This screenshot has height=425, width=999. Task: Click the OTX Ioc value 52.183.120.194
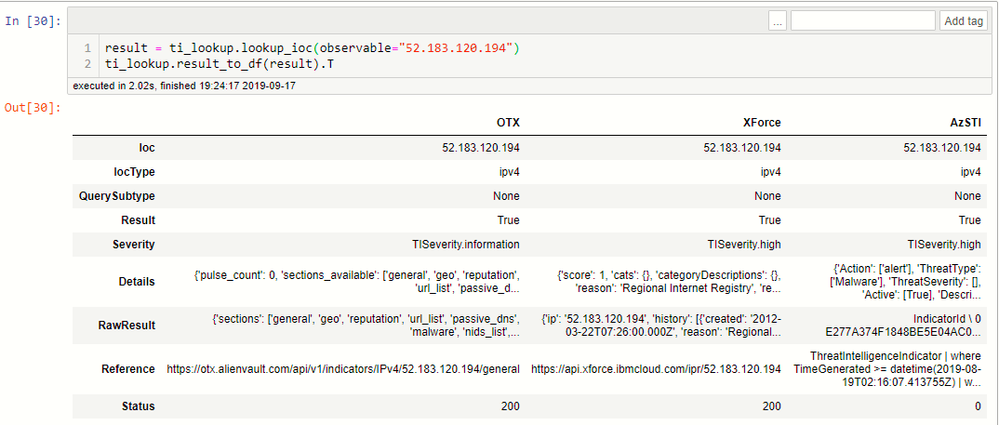click(x=481, y=148)
